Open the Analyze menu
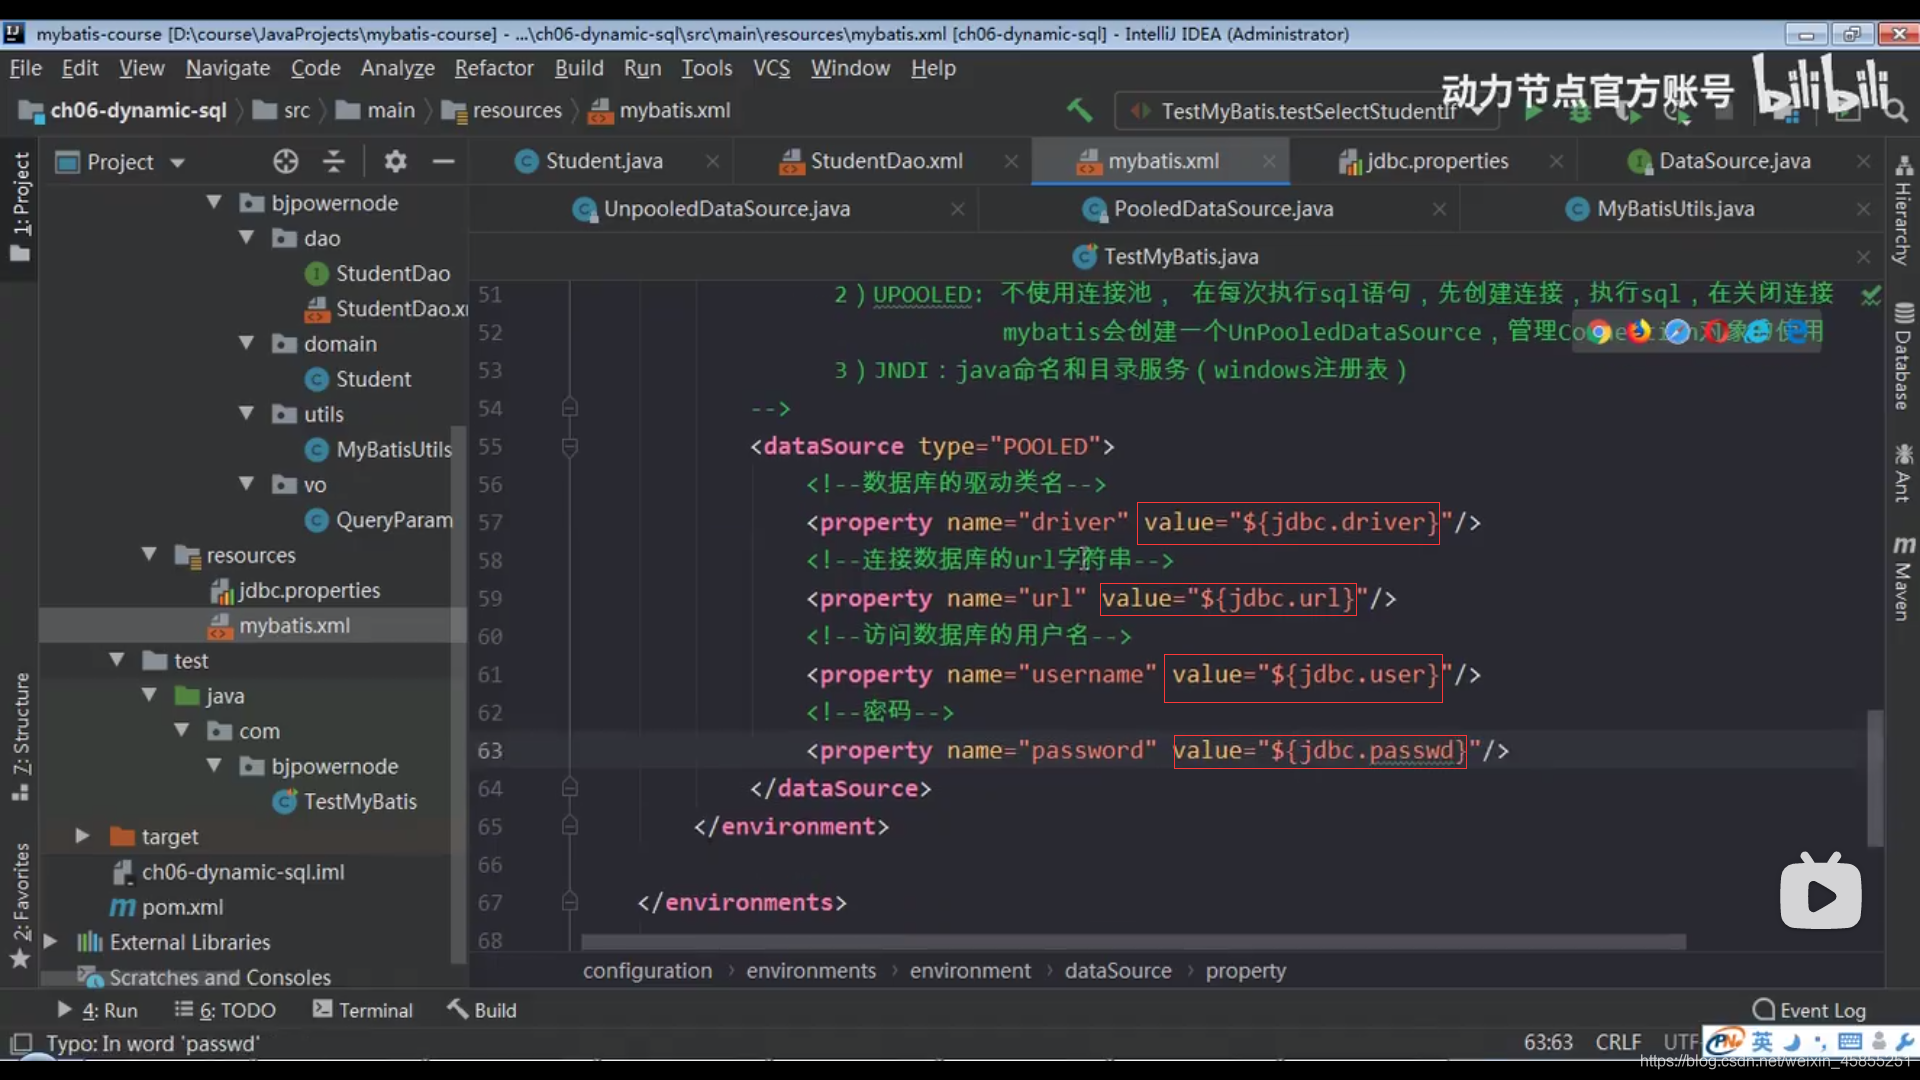This screenshot has height=1080, width=1920. tap(397, 68)
